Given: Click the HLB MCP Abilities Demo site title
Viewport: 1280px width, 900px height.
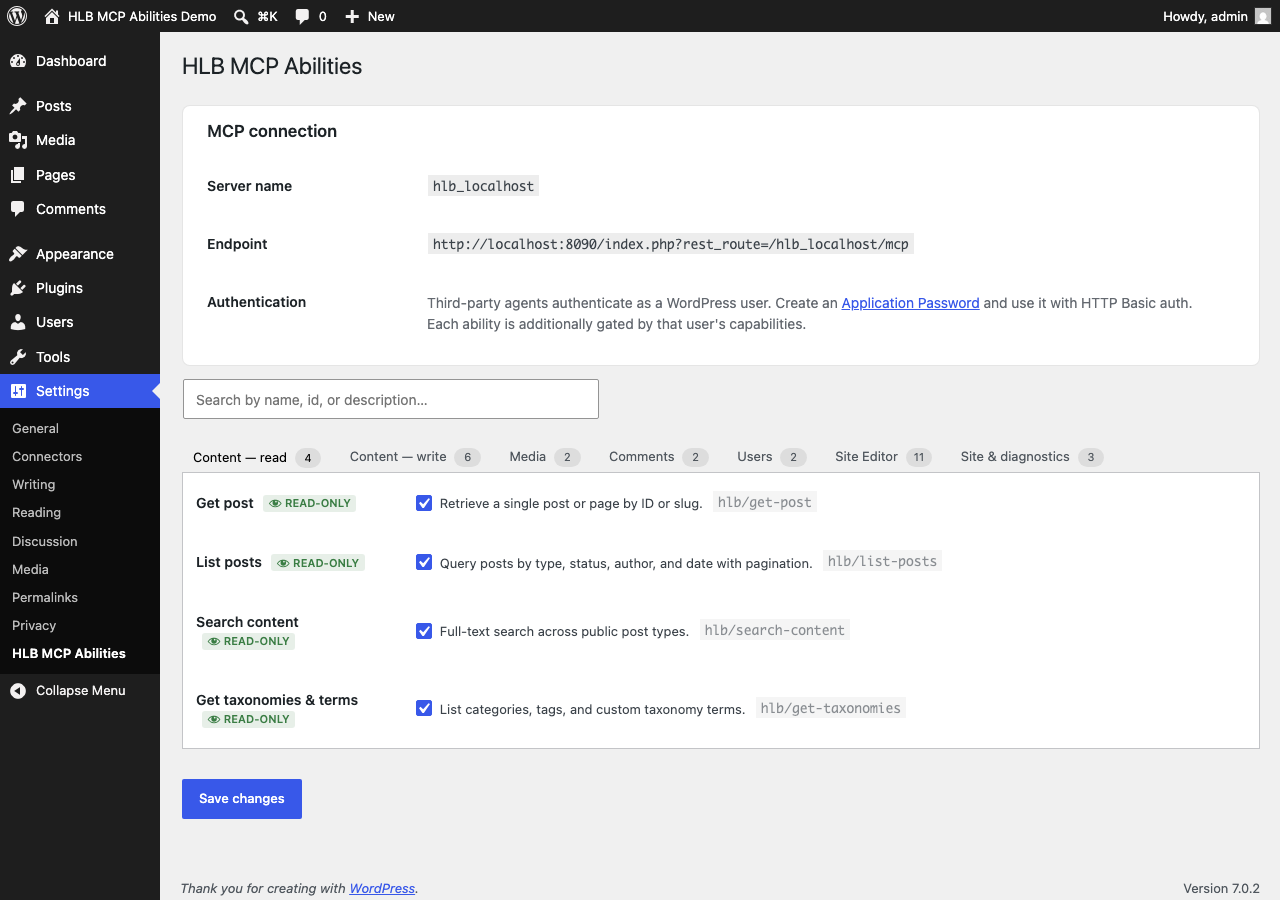Looking at the screenshot, I should [x=142, y=16].
